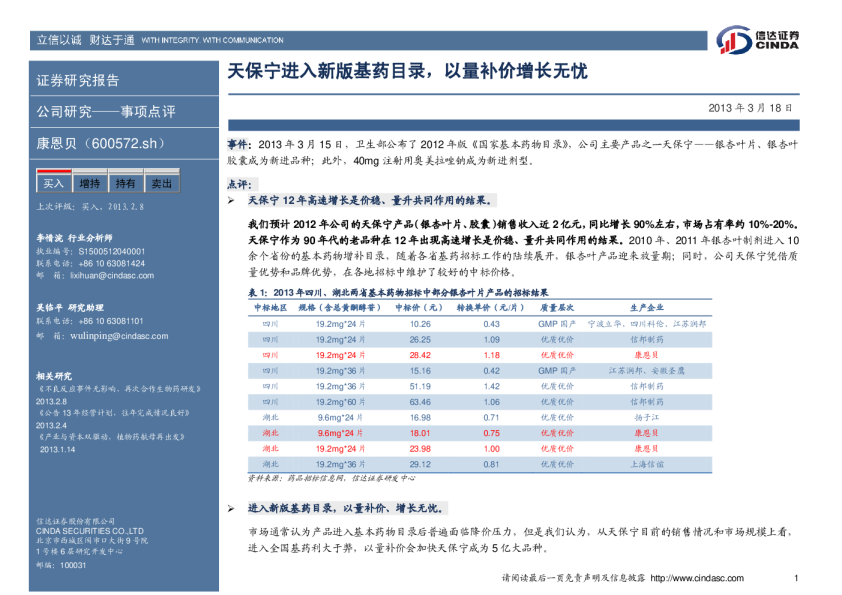Select the 卖出 rating box

[160, 183]
